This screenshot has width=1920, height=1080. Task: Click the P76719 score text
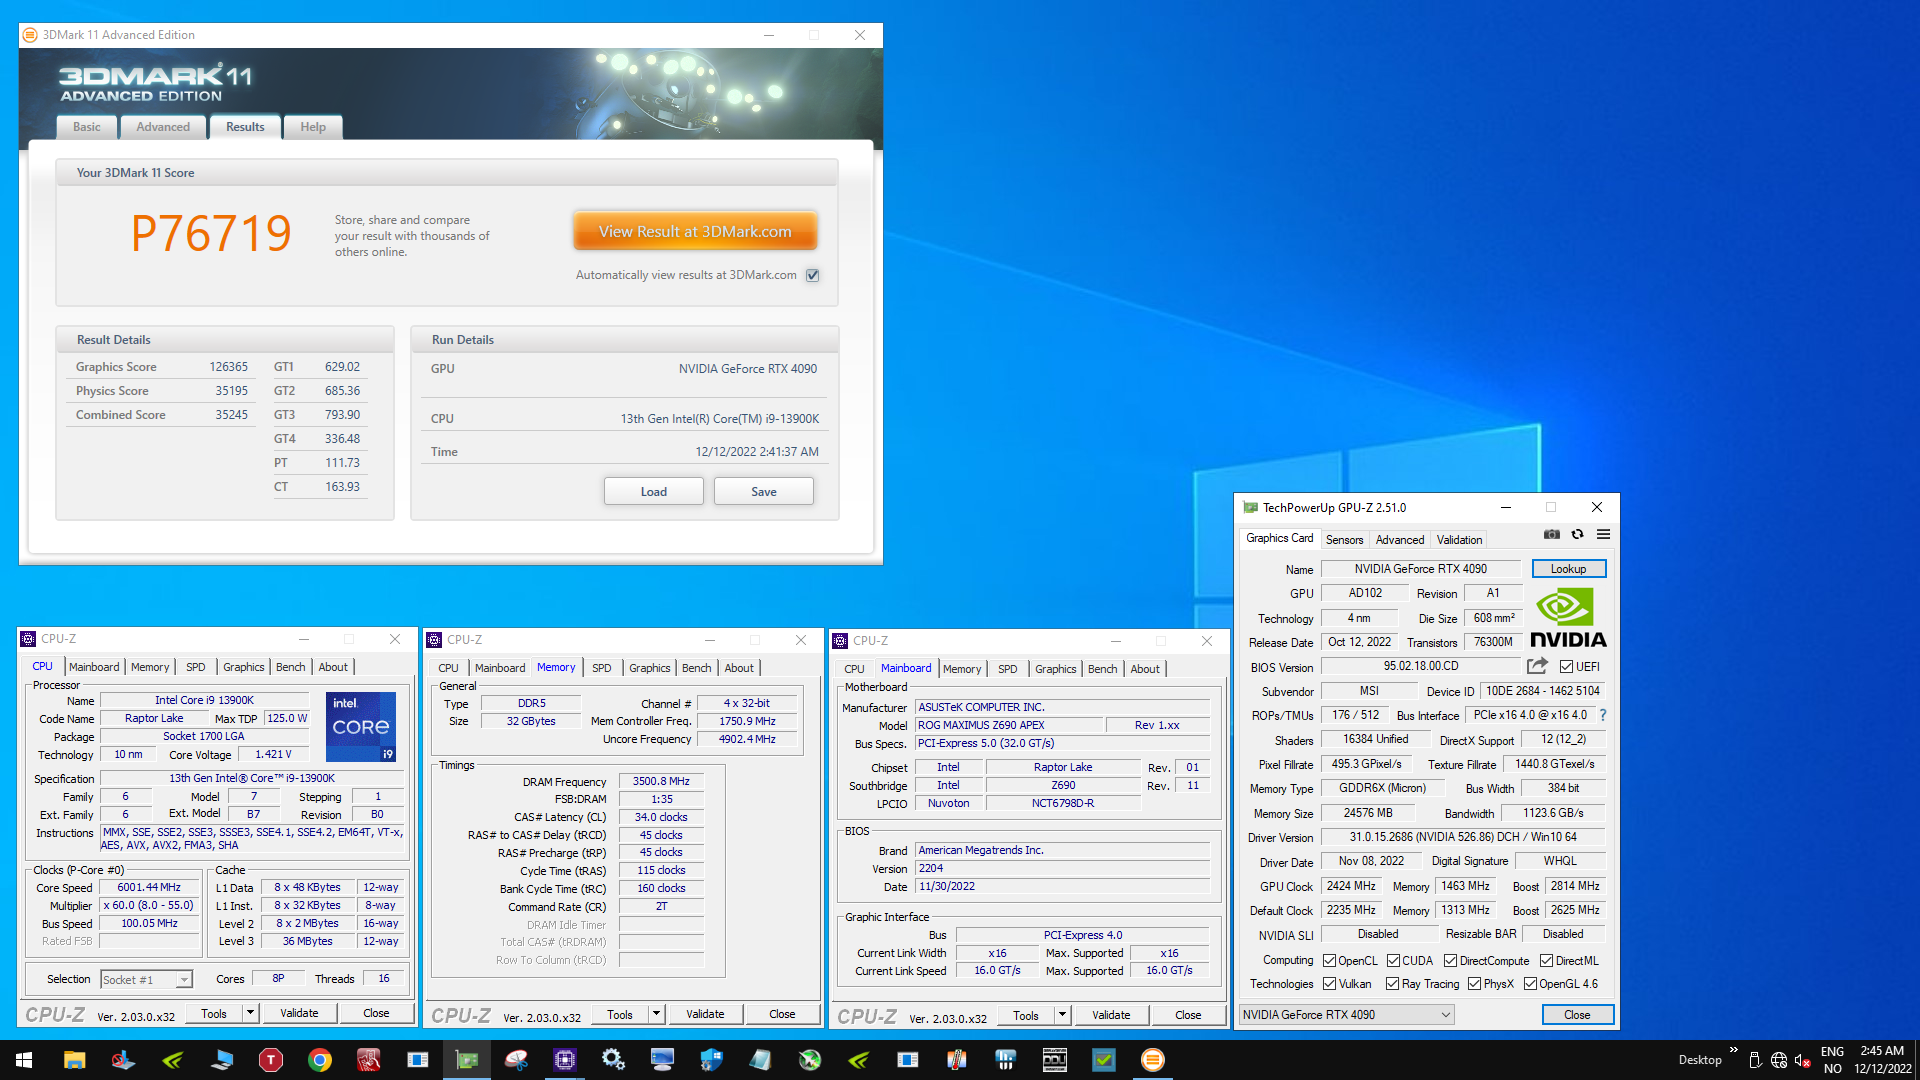tap(211, 234)
